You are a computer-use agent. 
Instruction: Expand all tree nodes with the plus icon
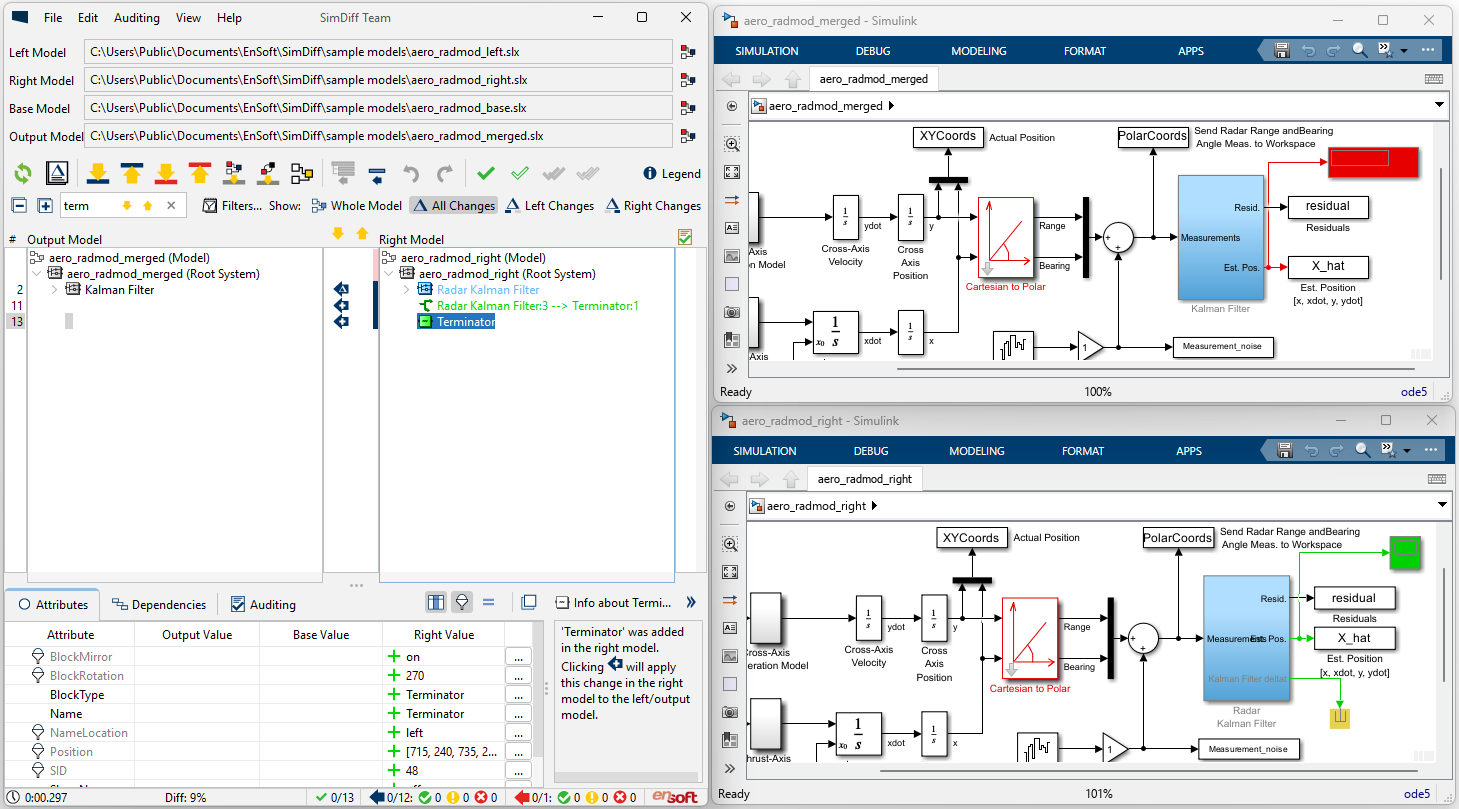pyautogui.click(x=45, y=206)
